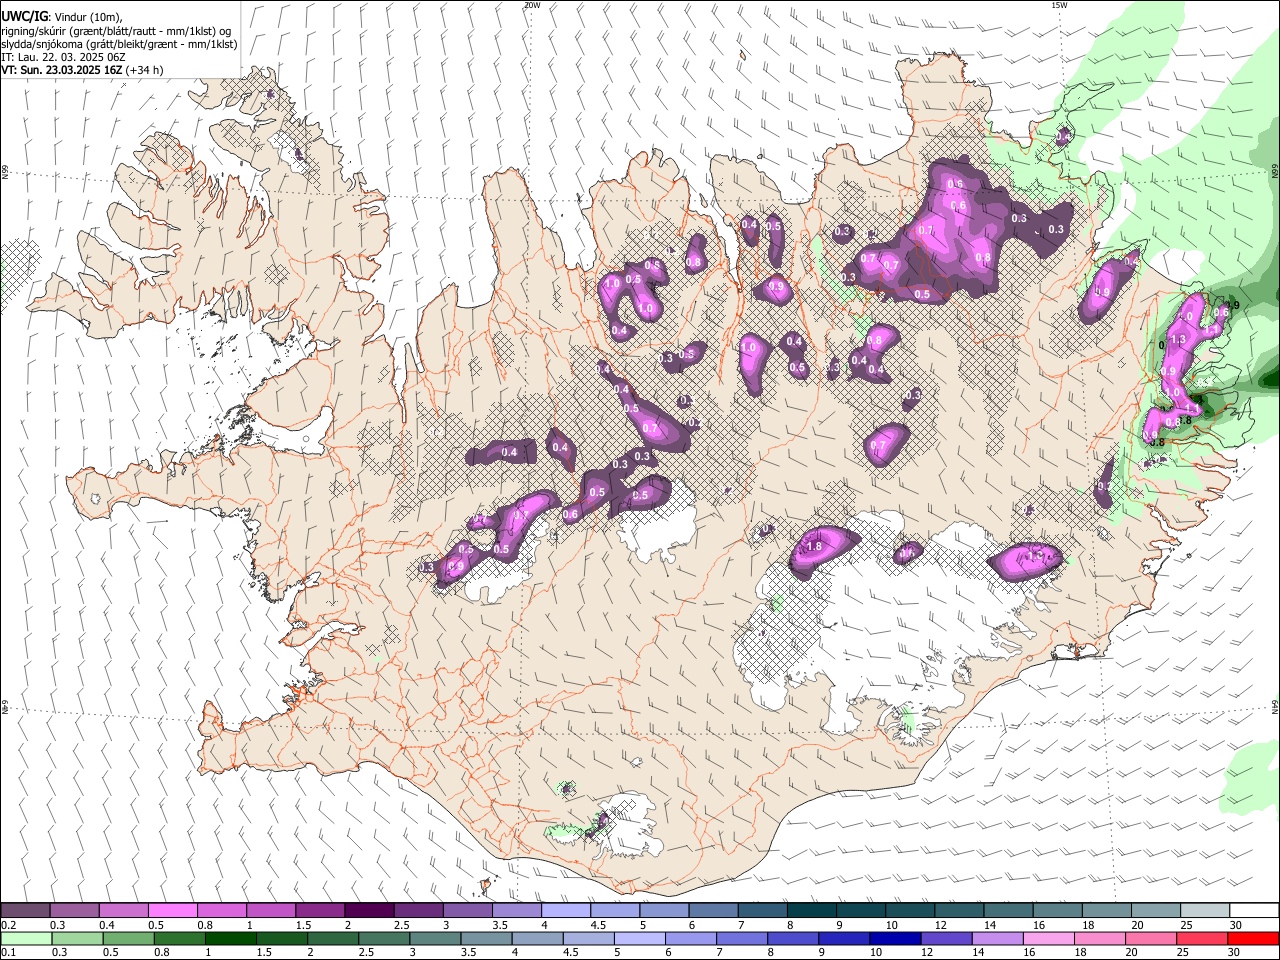1280x960 pixels.
Task: Click the deep navy blue legend swatch starting at 10
Action: tap(894, 938)
